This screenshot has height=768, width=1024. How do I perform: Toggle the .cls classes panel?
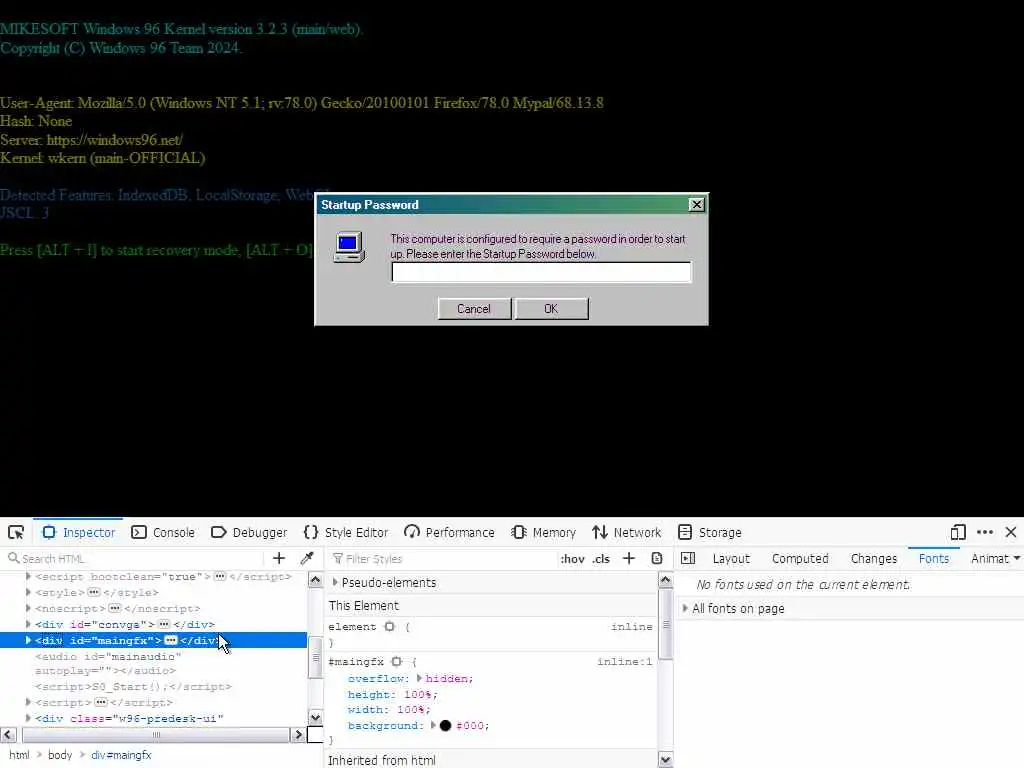pos(601,559)
